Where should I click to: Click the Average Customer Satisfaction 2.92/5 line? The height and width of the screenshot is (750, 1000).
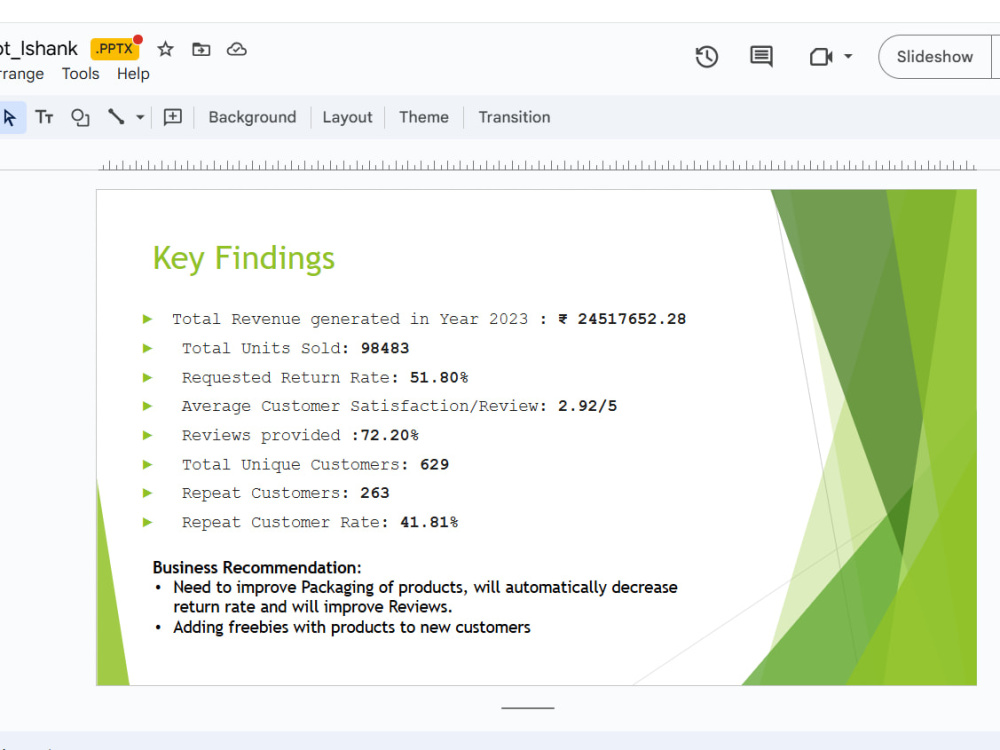tap(399, 406)
